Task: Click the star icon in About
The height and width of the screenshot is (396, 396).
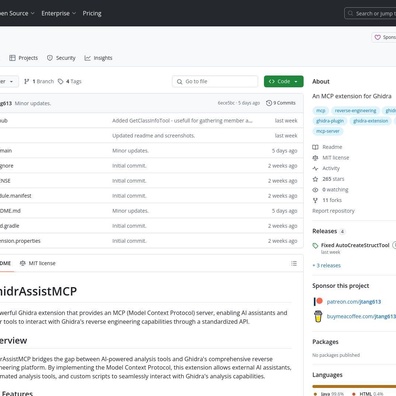Action: point(315,179)
